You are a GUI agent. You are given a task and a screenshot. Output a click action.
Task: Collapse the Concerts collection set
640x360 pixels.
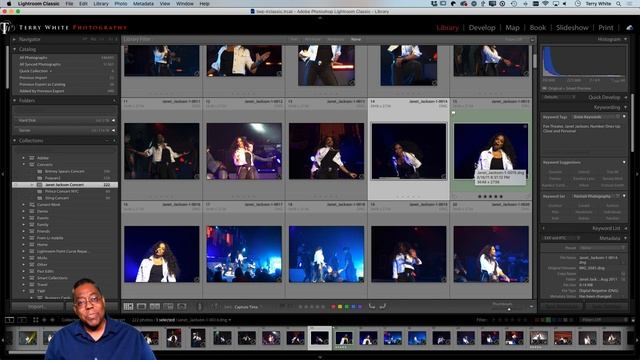24,164
